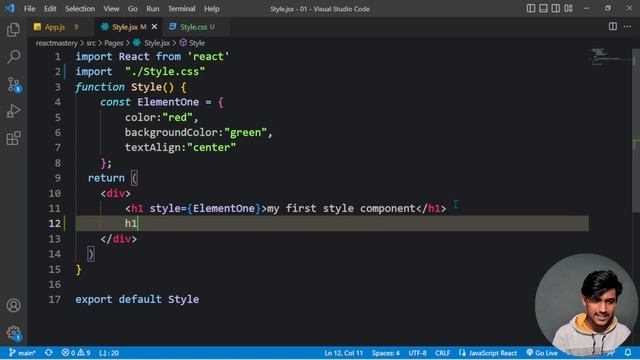Change encoding via UTF-8
Image resolution: width=640 pixels, height=360 pixels.
[417, 353]
